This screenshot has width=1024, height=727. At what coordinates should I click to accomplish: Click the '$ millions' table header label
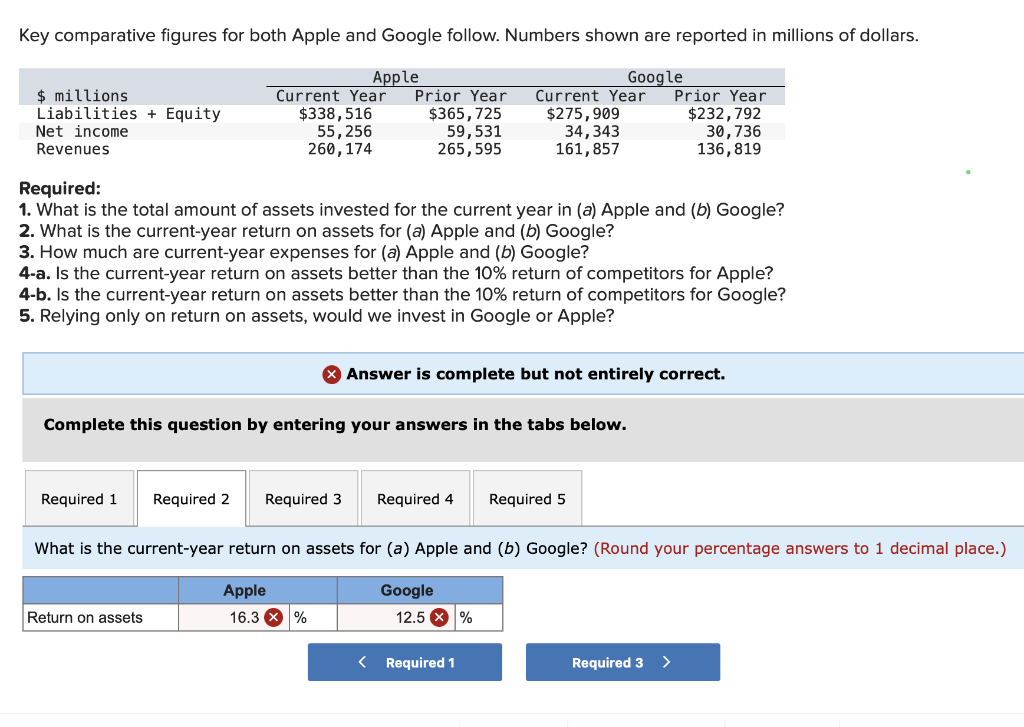pyautogui.click(x=82, y=96)
